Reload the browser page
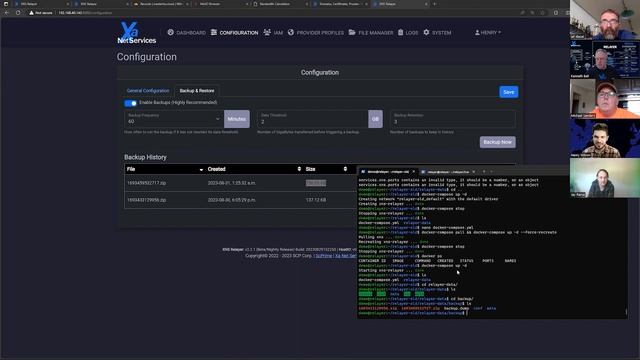This screenshot has height=360, width=640. pyautogui.click(x=18, y=13)
